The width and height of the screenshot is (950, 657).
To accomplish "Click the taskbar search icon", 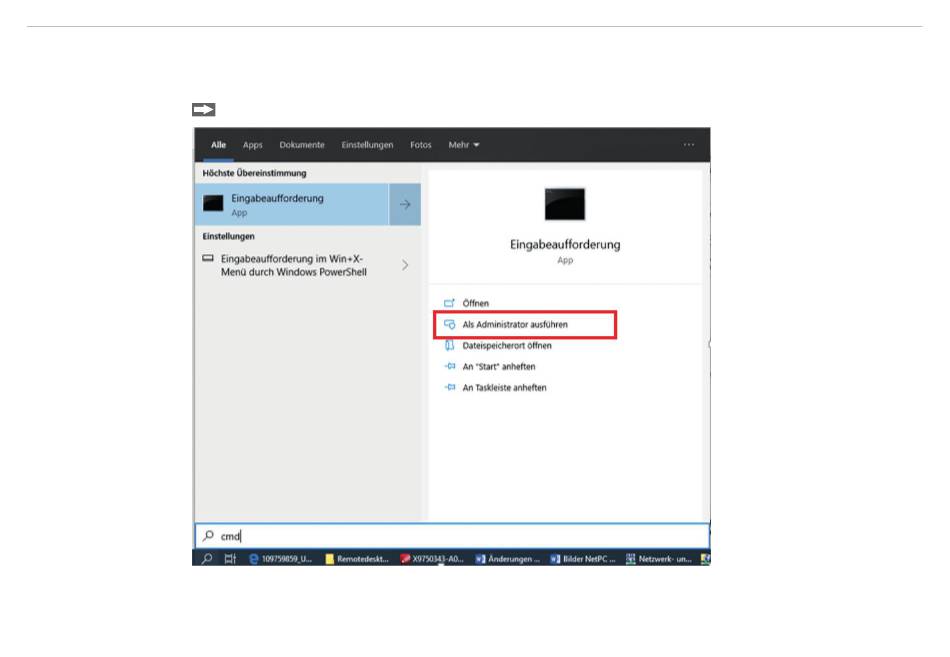I will coord(207,558).
